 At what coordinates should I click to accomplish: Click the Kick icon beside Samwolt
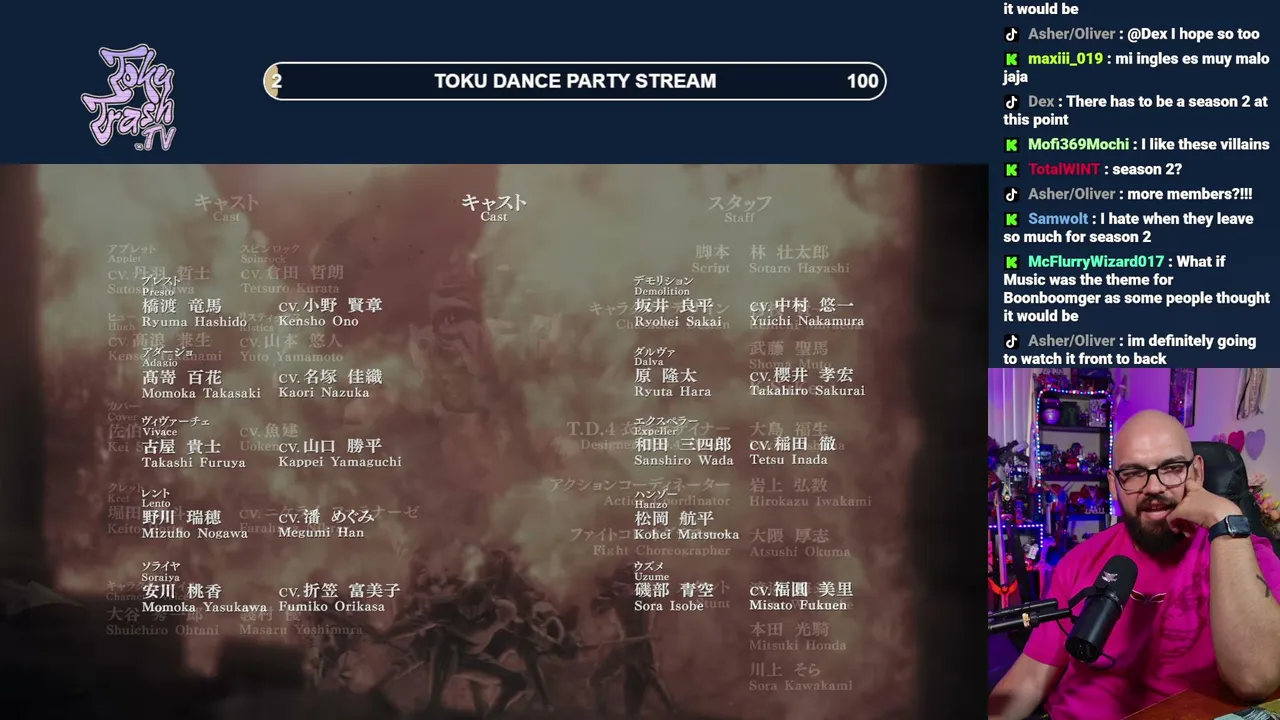pyautogui.click(x=1012, y=219)
